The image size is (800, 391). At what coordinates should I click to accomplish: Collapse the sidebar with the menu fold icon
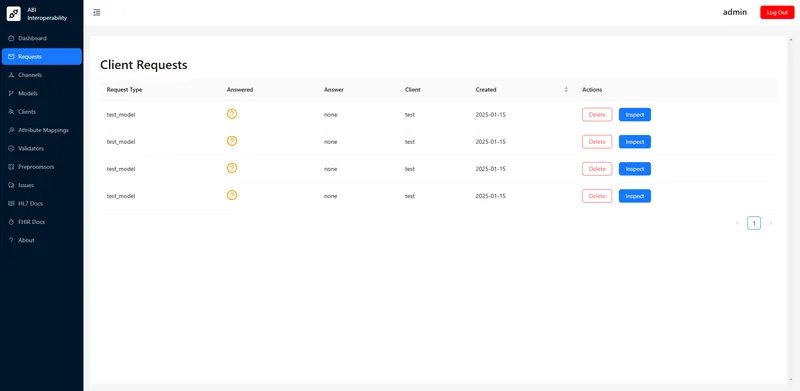(x=96, y=13)
